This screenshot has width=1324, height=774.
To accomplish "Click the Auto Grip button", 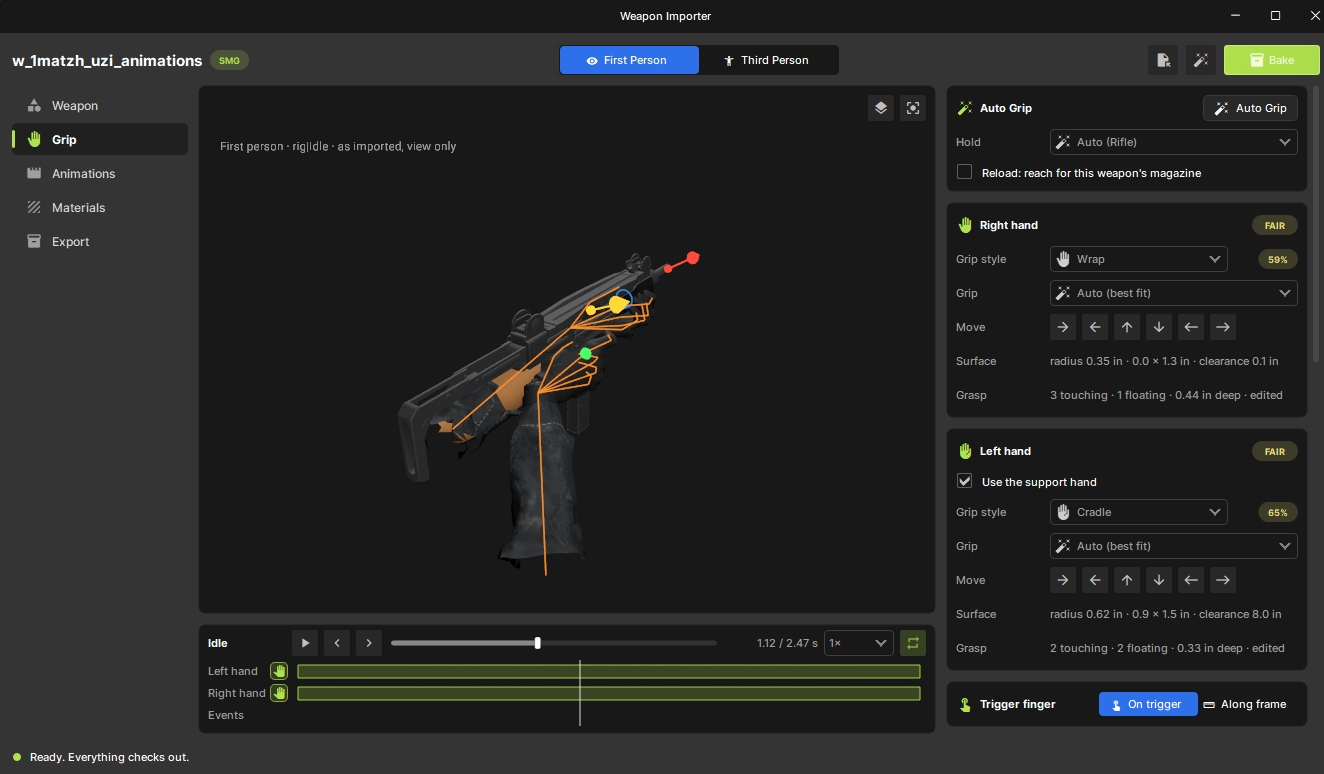I will coord(1250,108).
